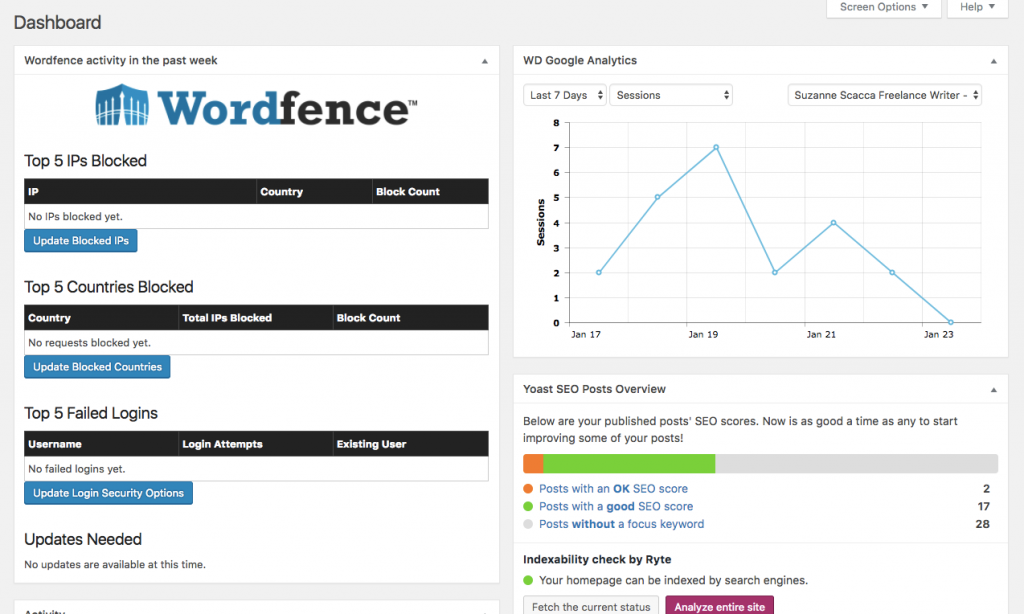Click Update Login Security Options button
This screenshot has height=614, width=1024.
click(x=108, y=493)
